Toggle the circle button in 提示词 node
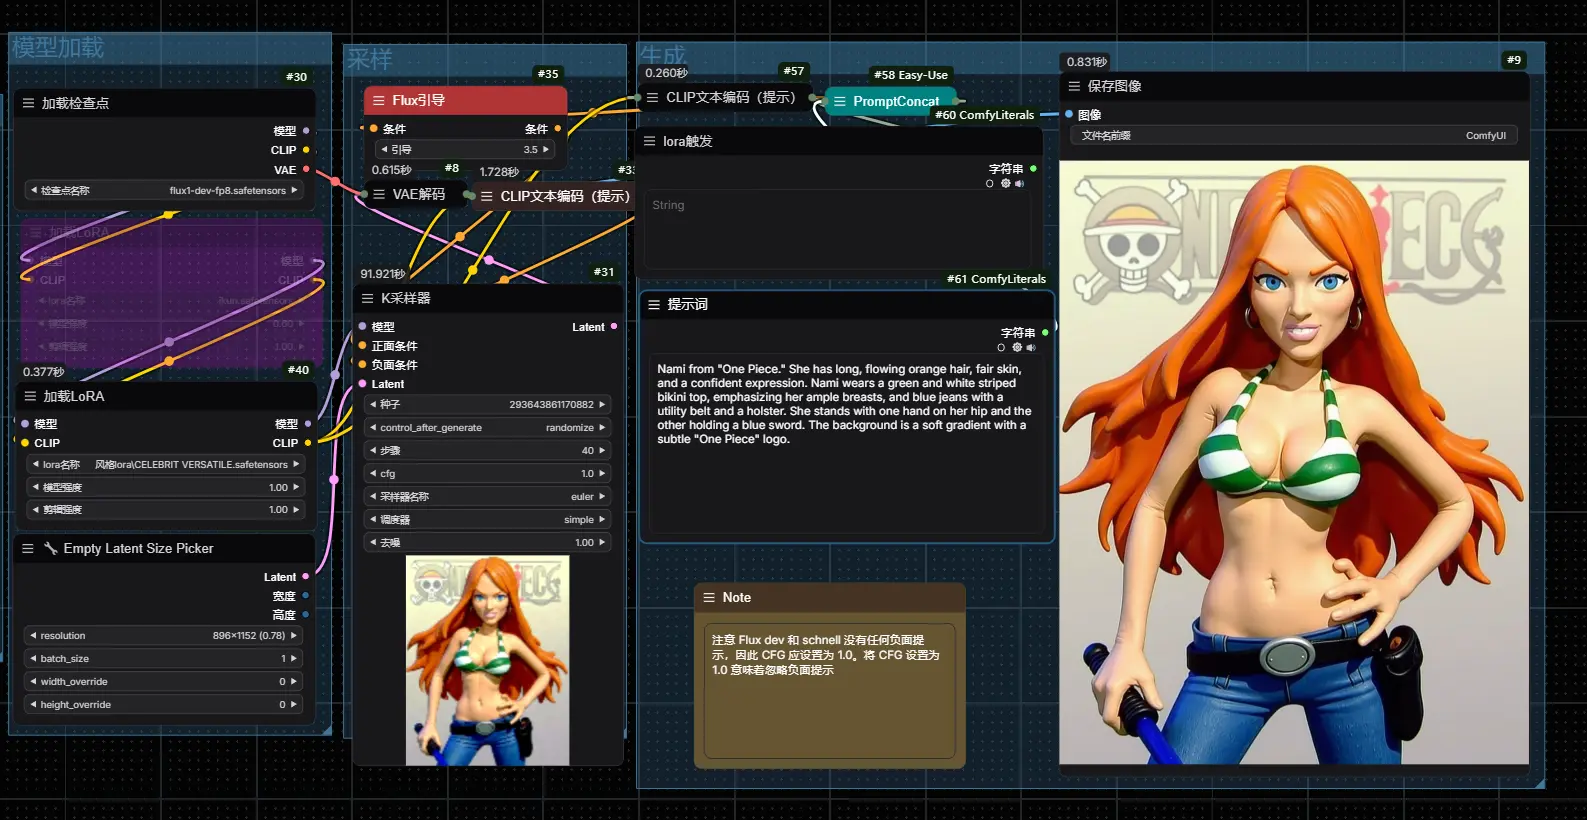Viewport: 1587px width, 820px height. (1001, 347)
